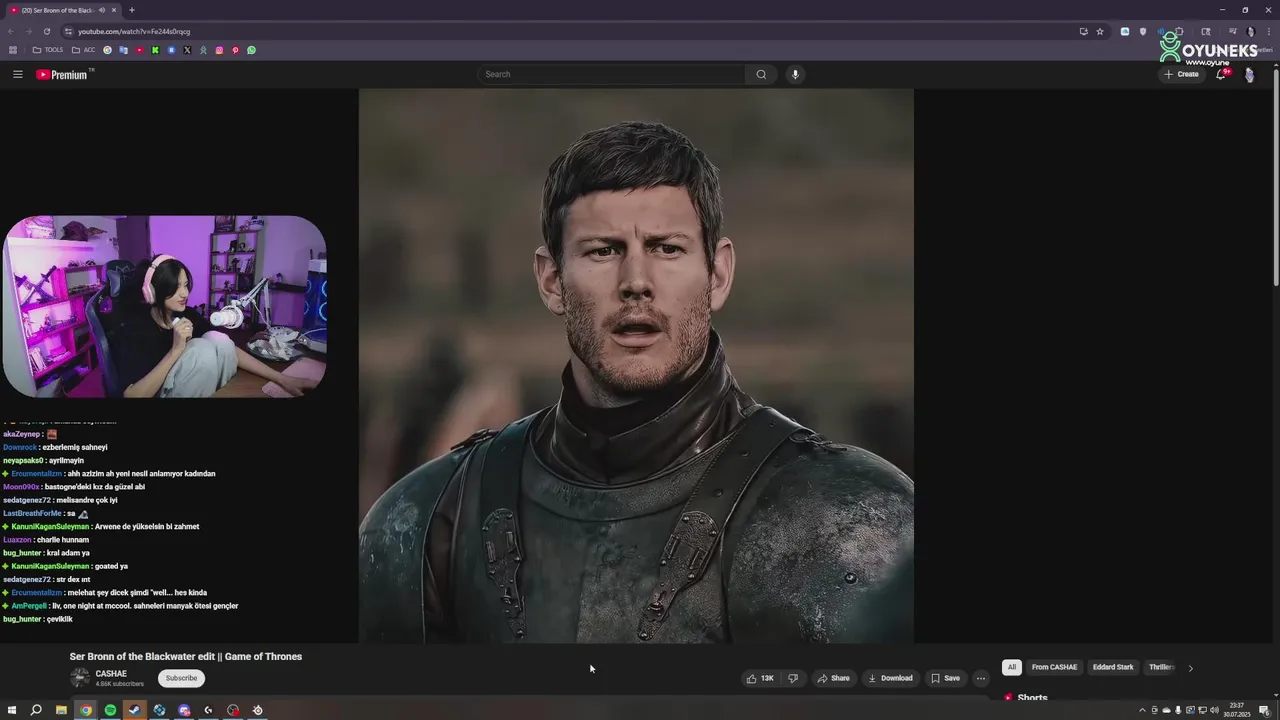Screen dimensions: 1280x720
Task: Open File Explorer from taskbar
Action: [61, 710]
